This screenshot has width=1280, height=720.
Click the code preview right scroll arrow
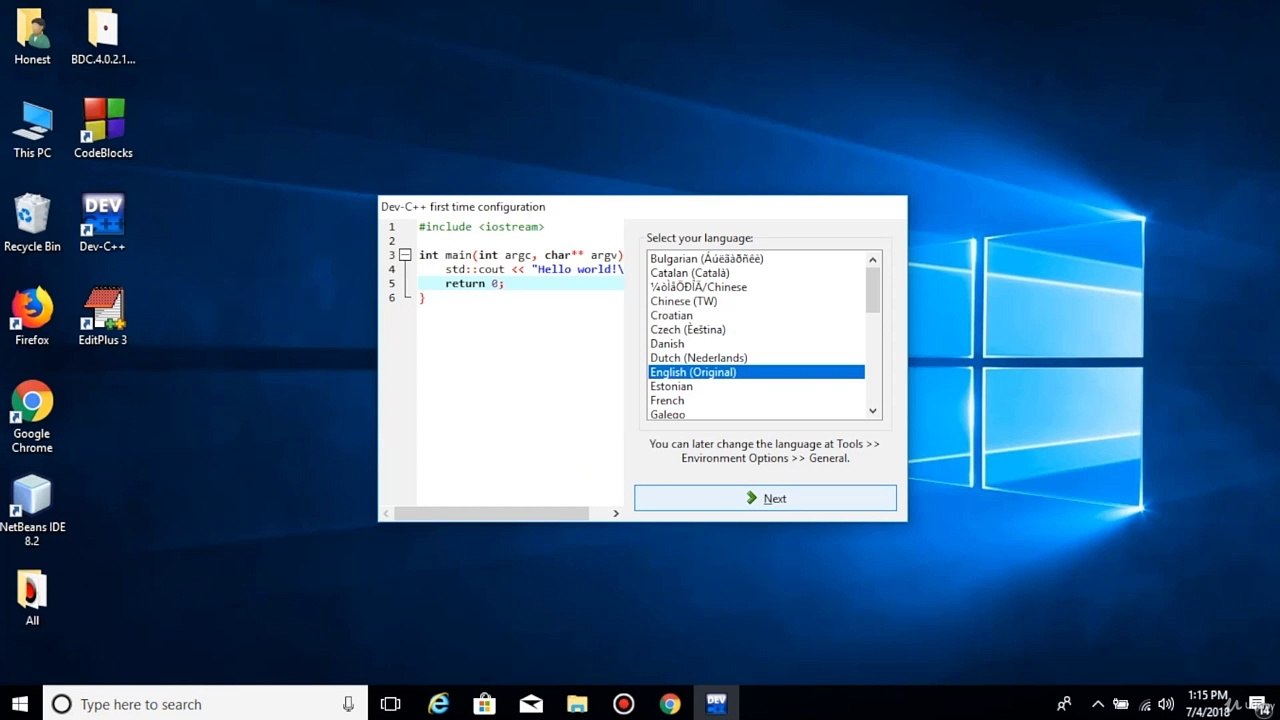coord(615,513)
